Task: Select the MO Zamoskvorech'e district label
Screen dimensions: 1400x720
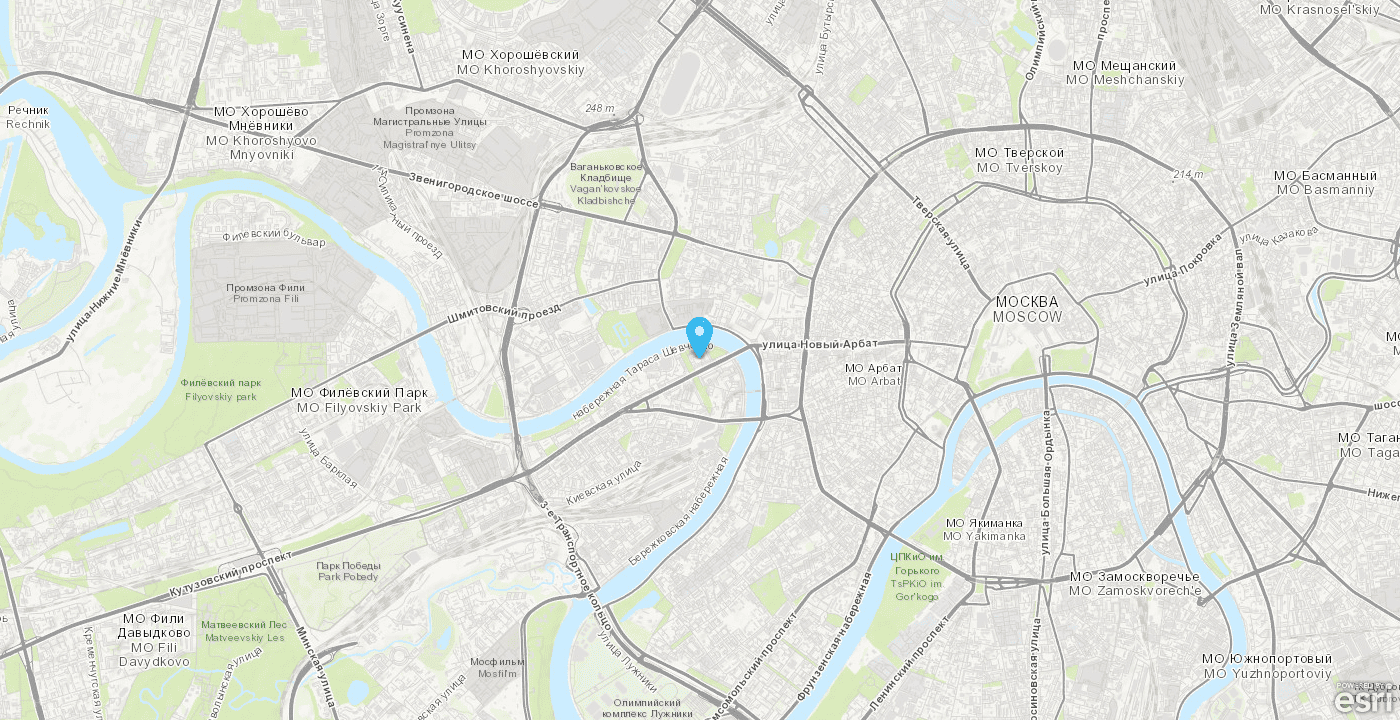Action: click(x=1135, y=584)
